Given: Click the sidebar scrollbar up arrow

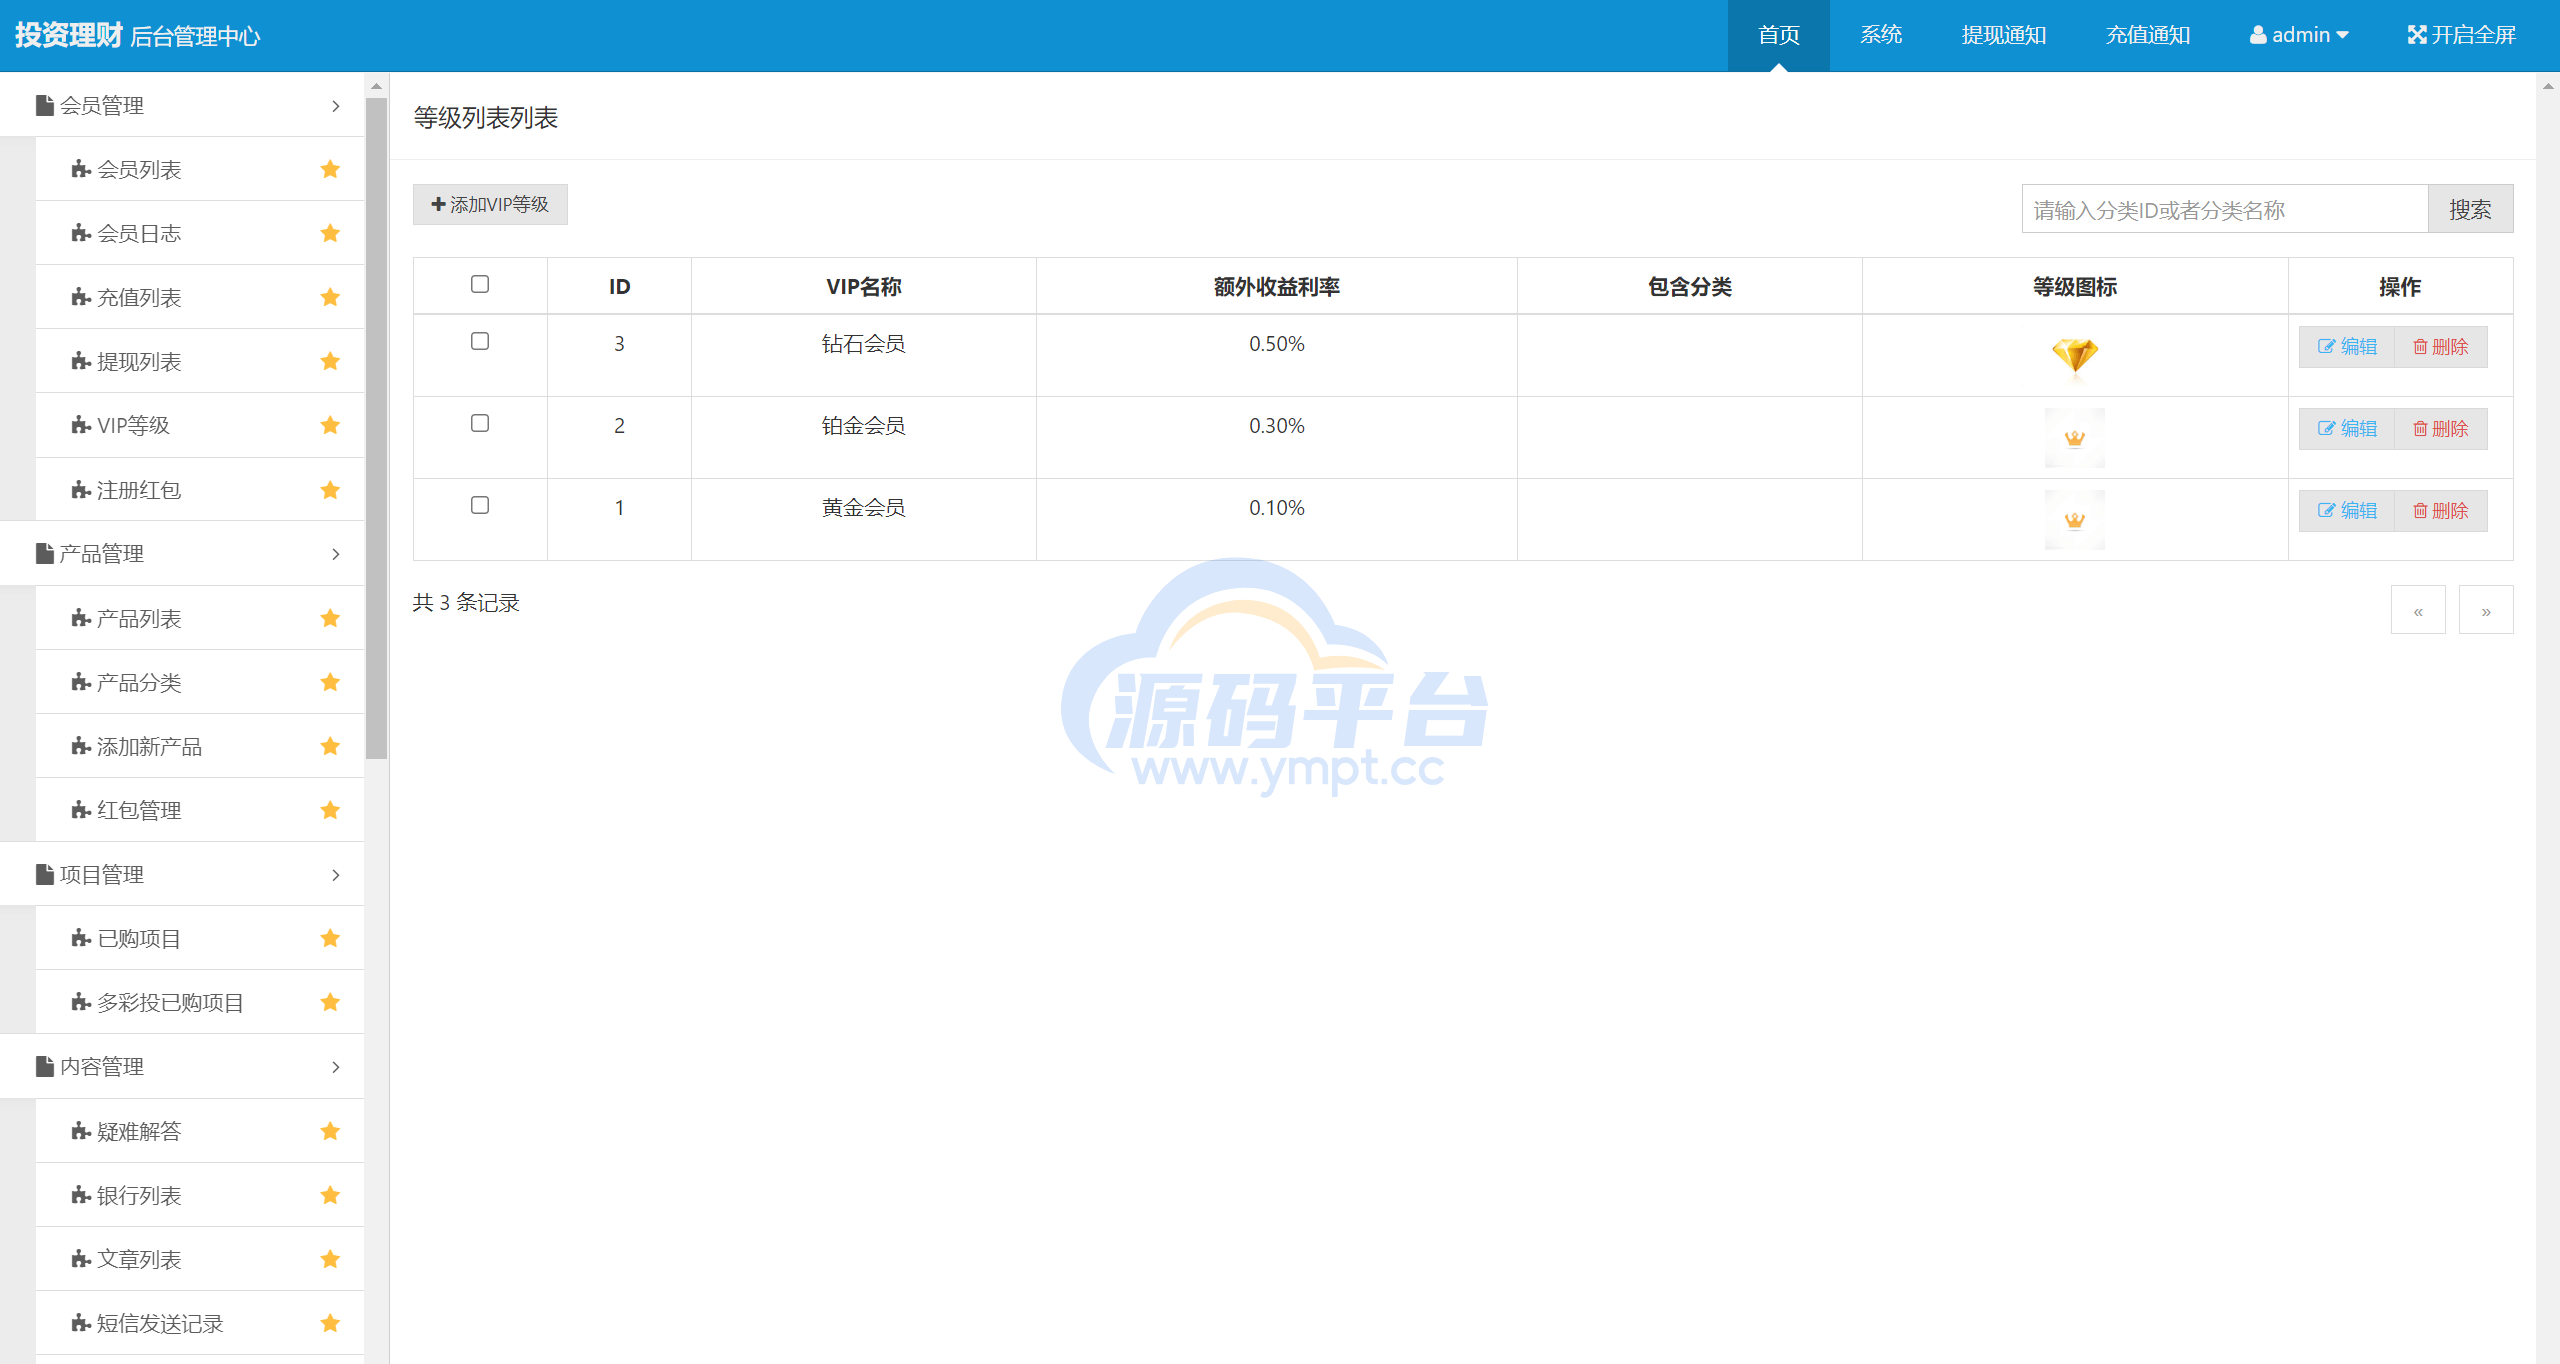Looking at the screenshot, I should pyautogui.click(x=376, y=86).
